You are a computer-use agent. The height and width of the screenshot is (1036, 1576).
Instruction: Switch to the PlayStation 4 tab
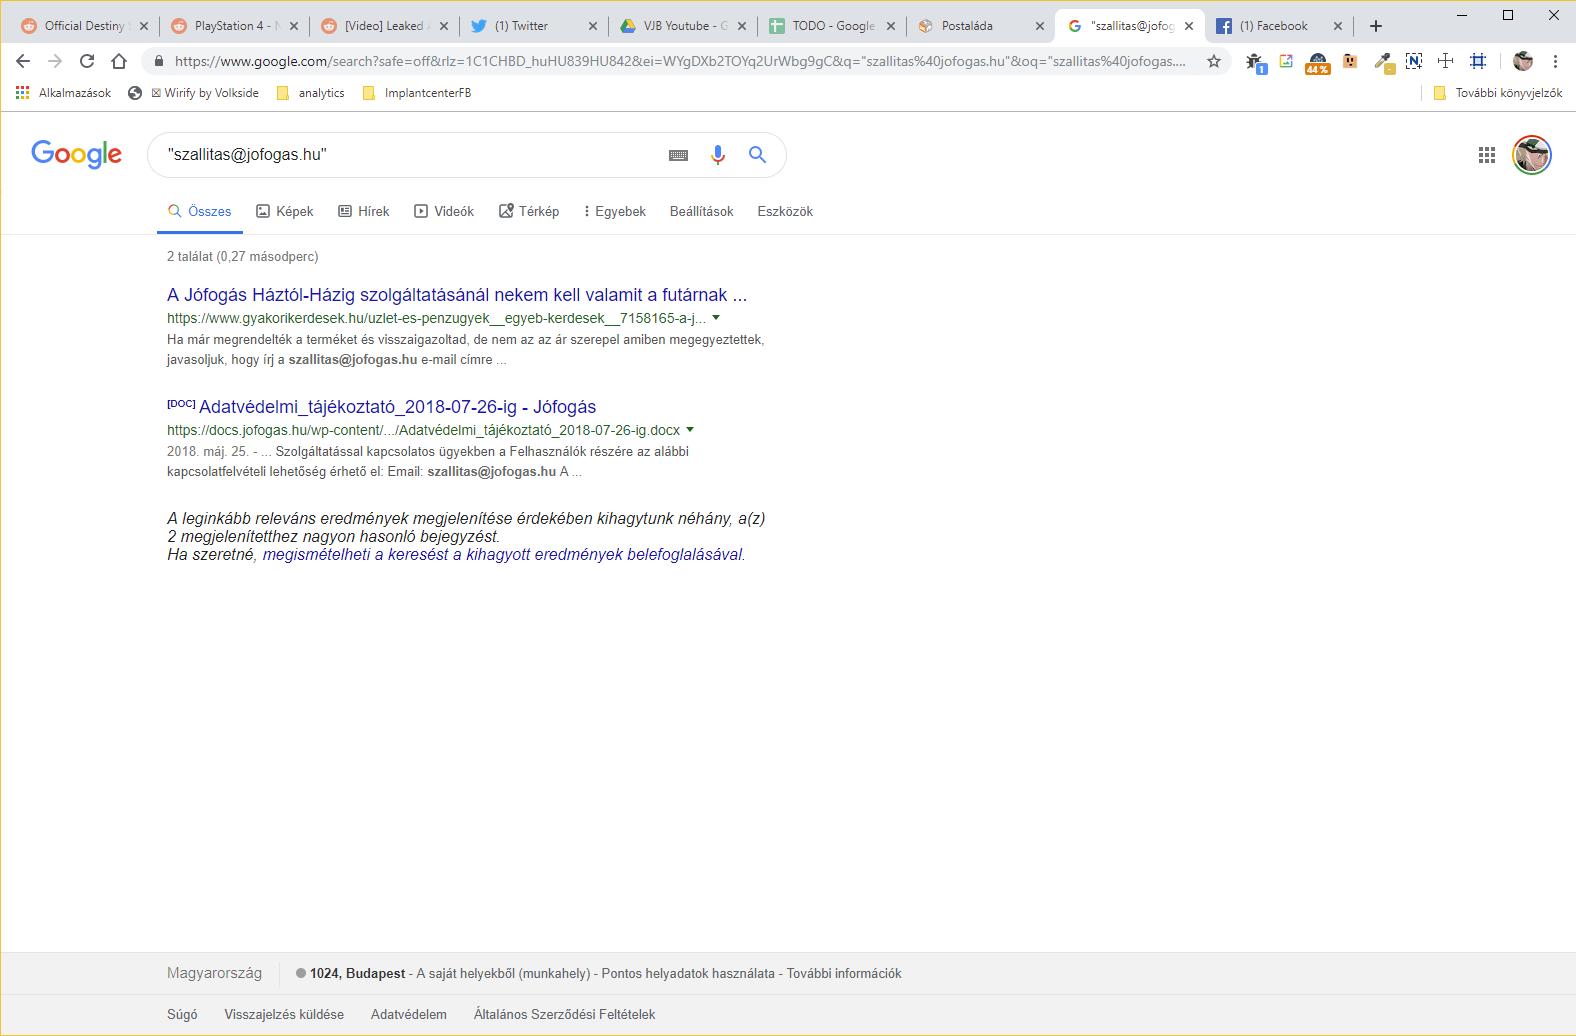click(234, 26)
